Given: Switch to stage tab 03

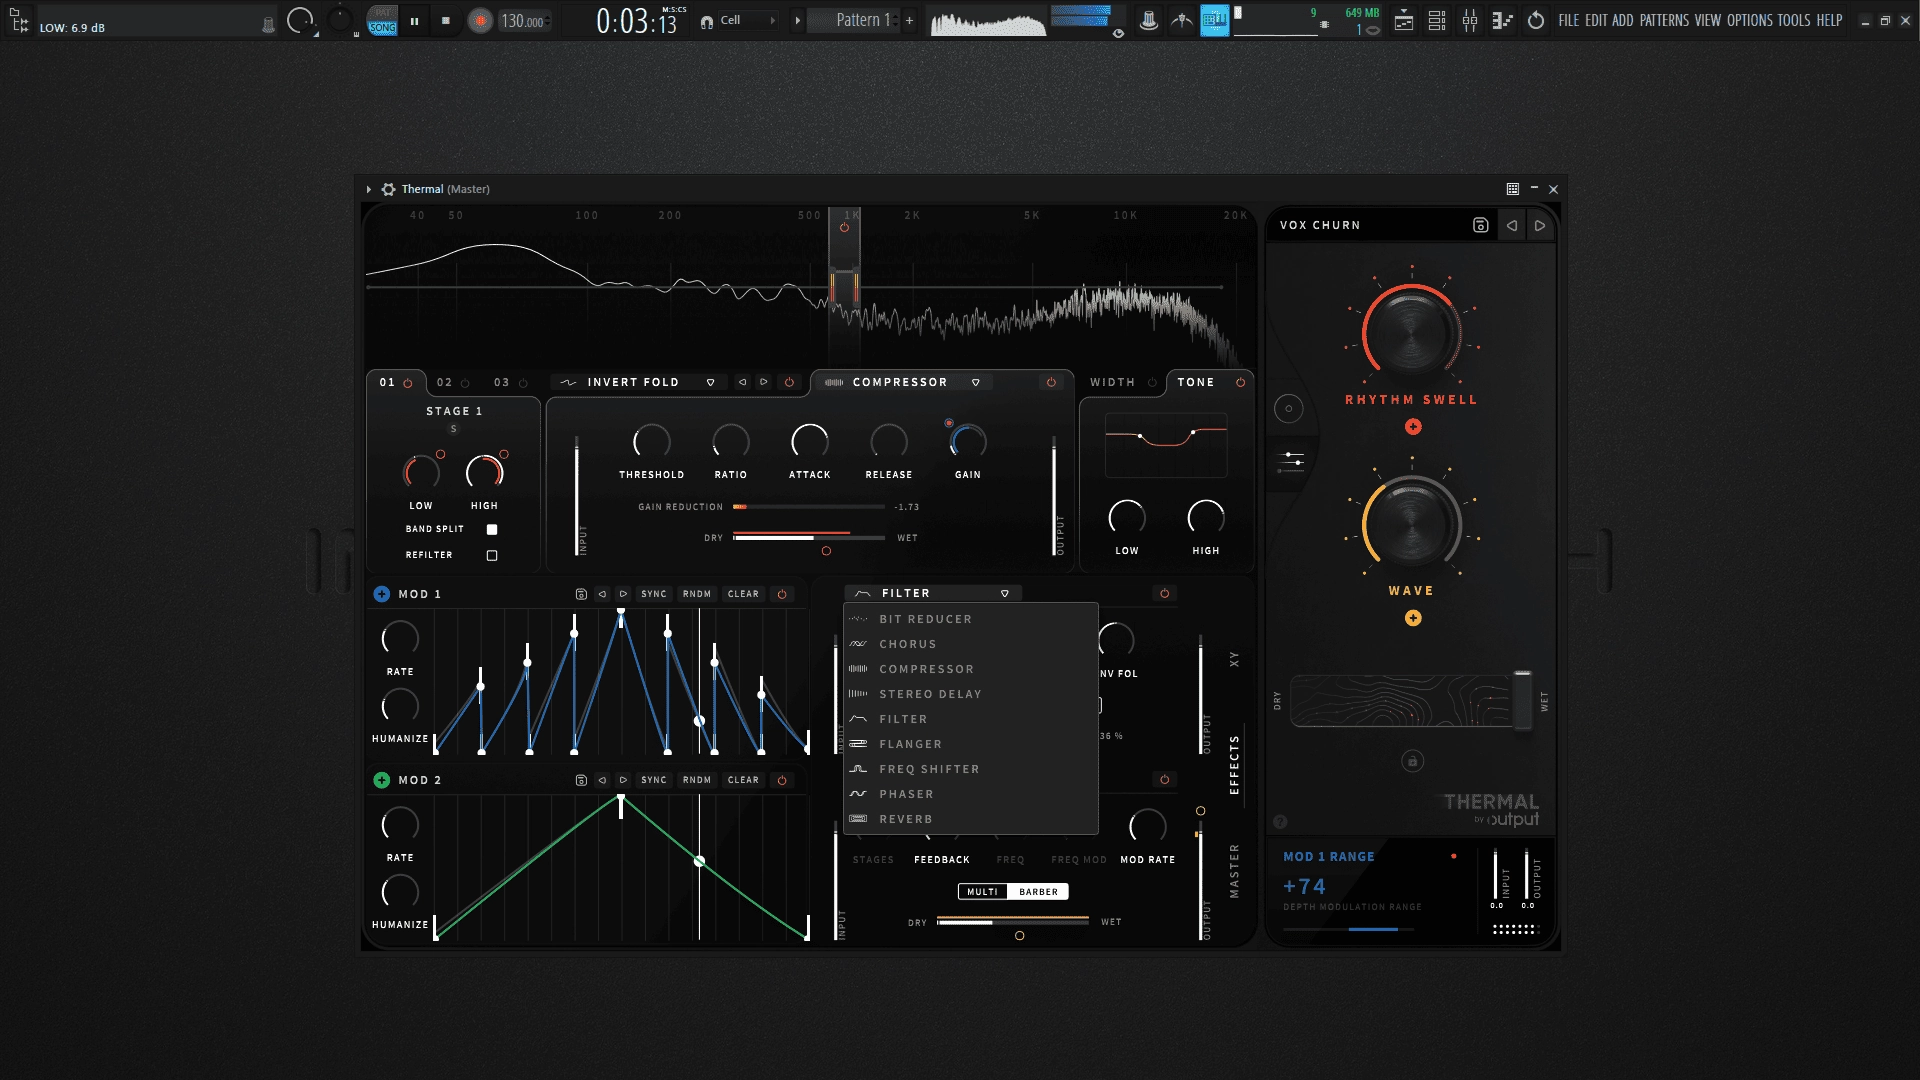Looking at the screenshot, I should coord(502,382).
